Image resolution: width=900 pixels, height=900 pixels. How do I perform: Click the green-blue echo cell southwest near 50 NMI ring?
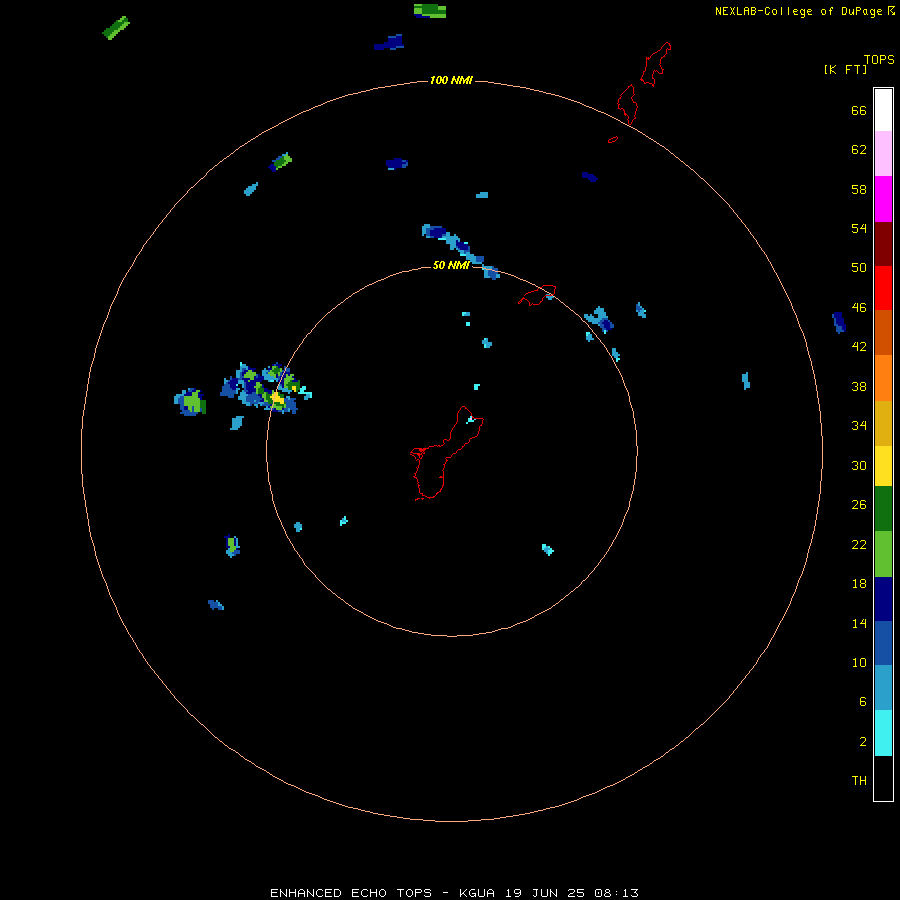click(x=232, y=546)
